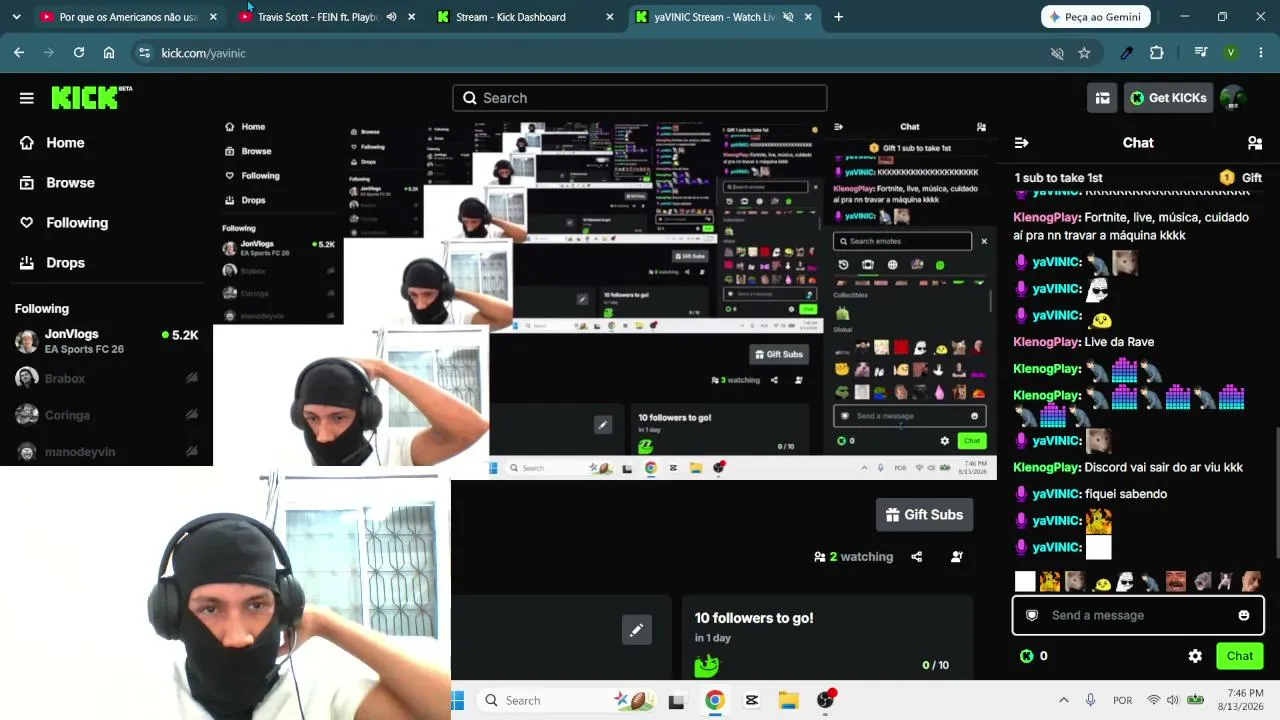This screenshot has width=1280, height=720.
Task: Click the KICKs balance coin icon
Action: (x=1026, y=656)
